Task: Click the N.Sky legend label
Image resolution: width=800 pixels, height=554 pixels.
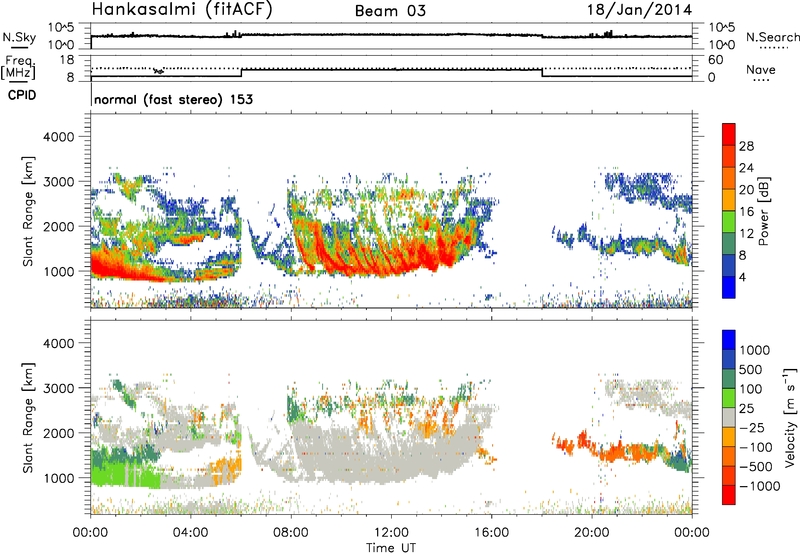Action: (19, 37)
